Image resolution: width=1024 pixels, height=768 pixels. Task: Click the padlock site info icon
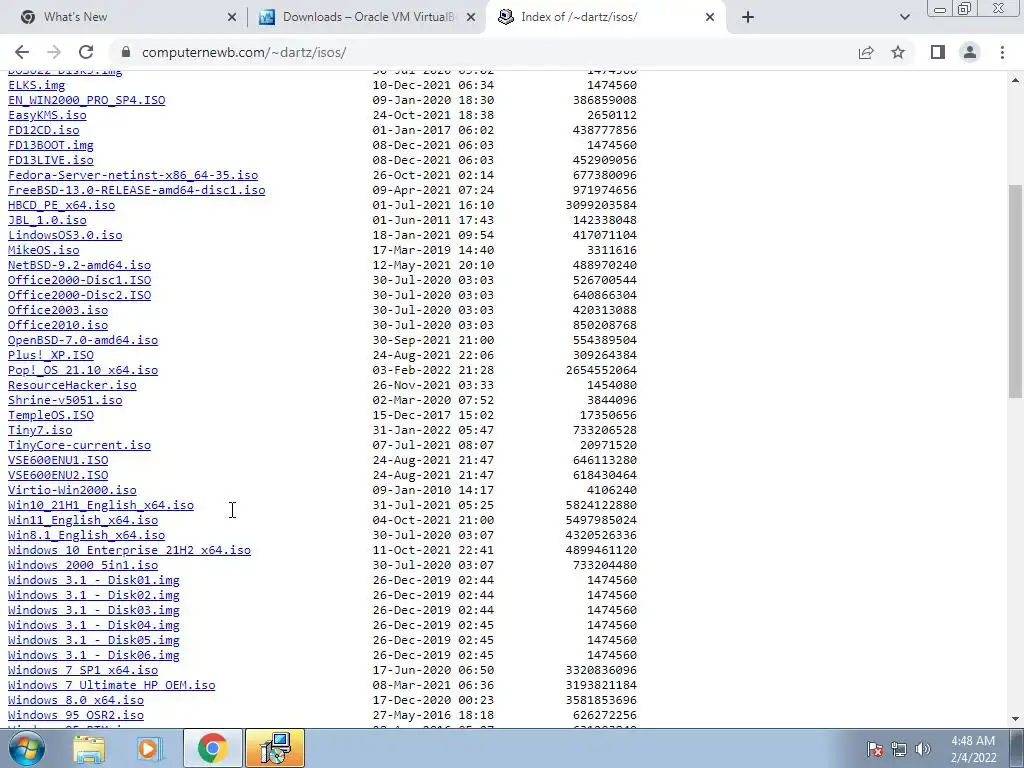[126, 52]
